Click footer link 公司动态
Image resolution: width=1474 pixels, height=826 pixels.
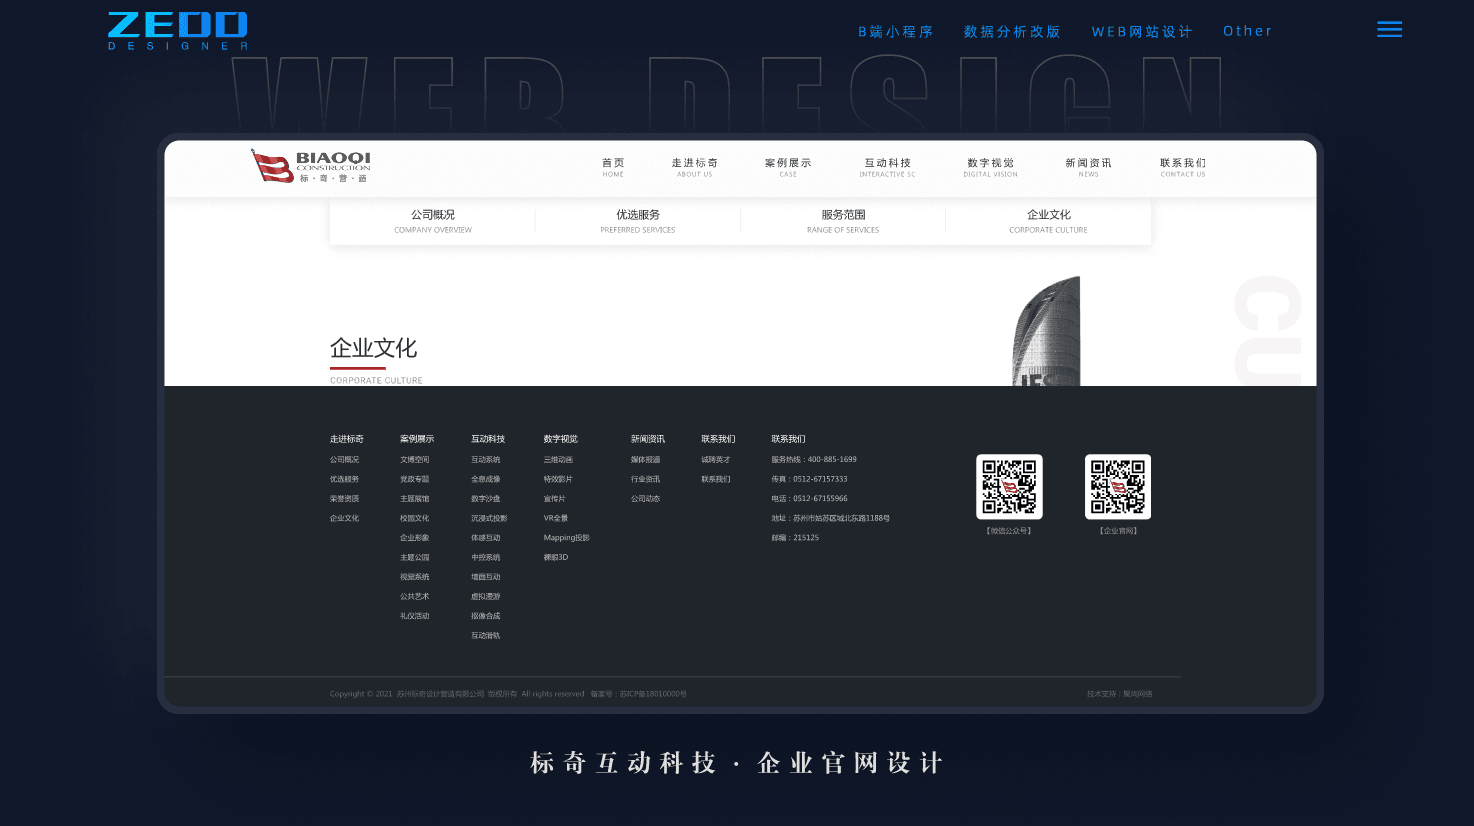point(645,499)
